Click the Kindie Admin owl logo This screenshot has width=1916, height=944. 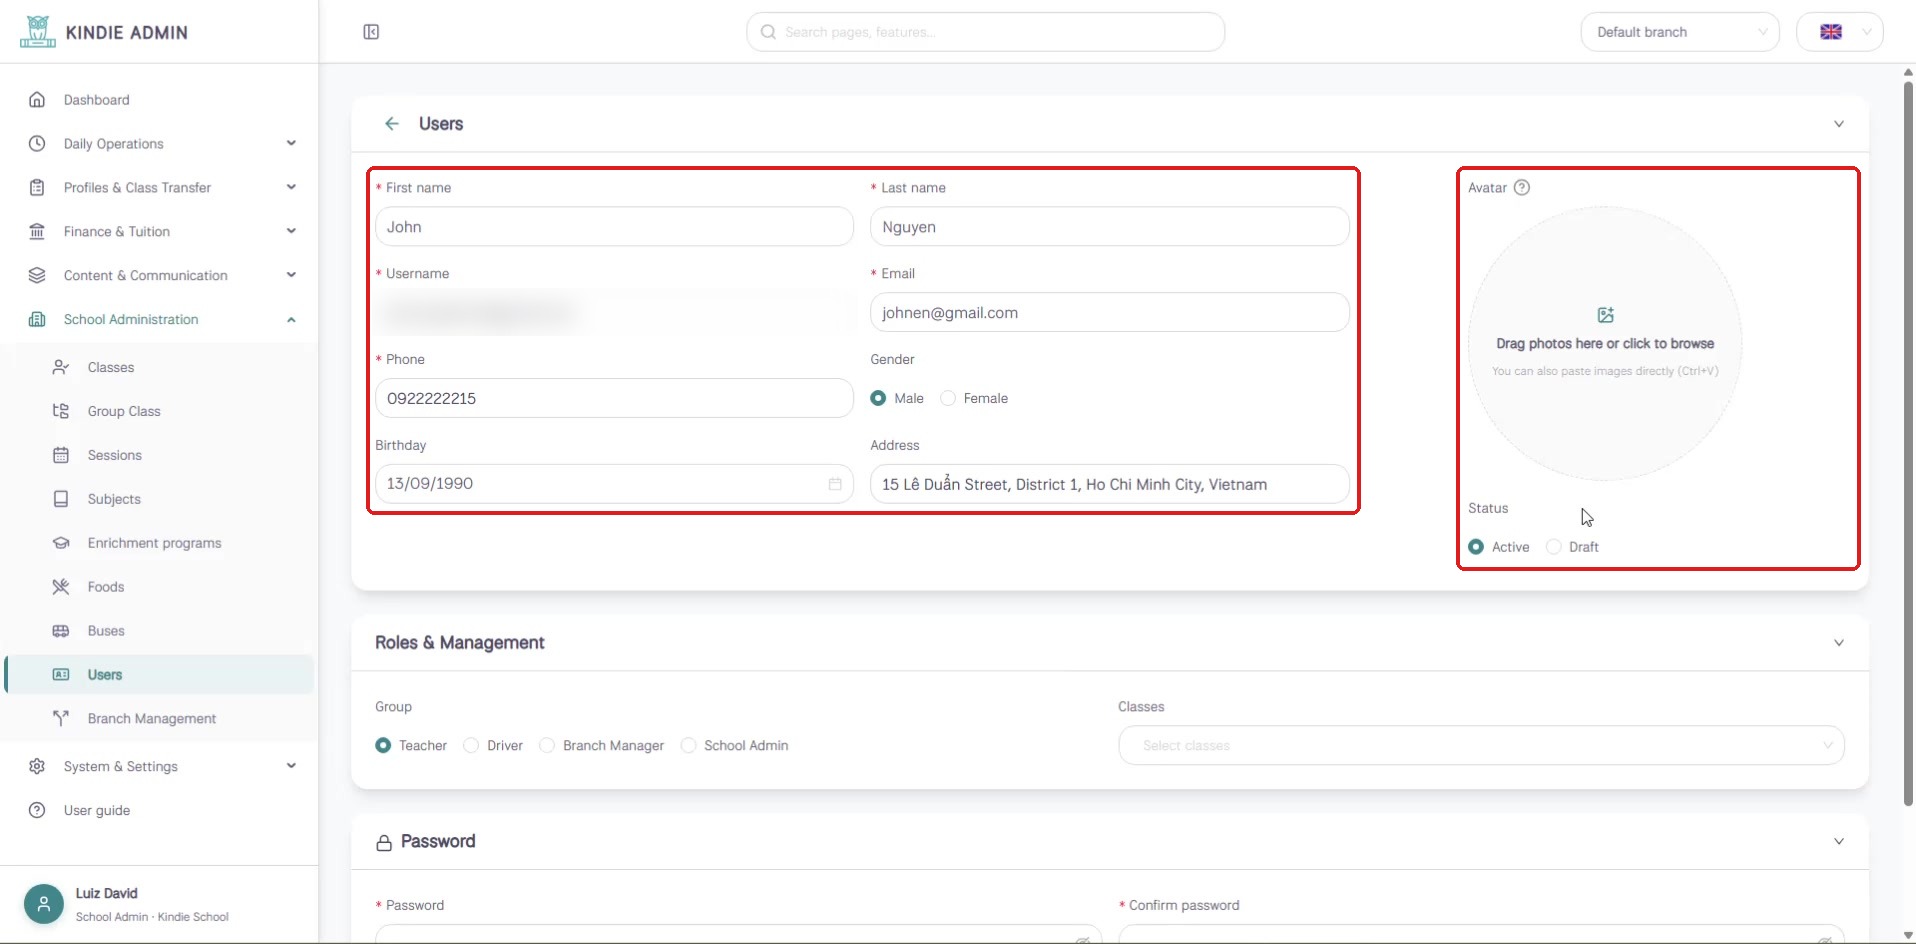pos(37,32)
